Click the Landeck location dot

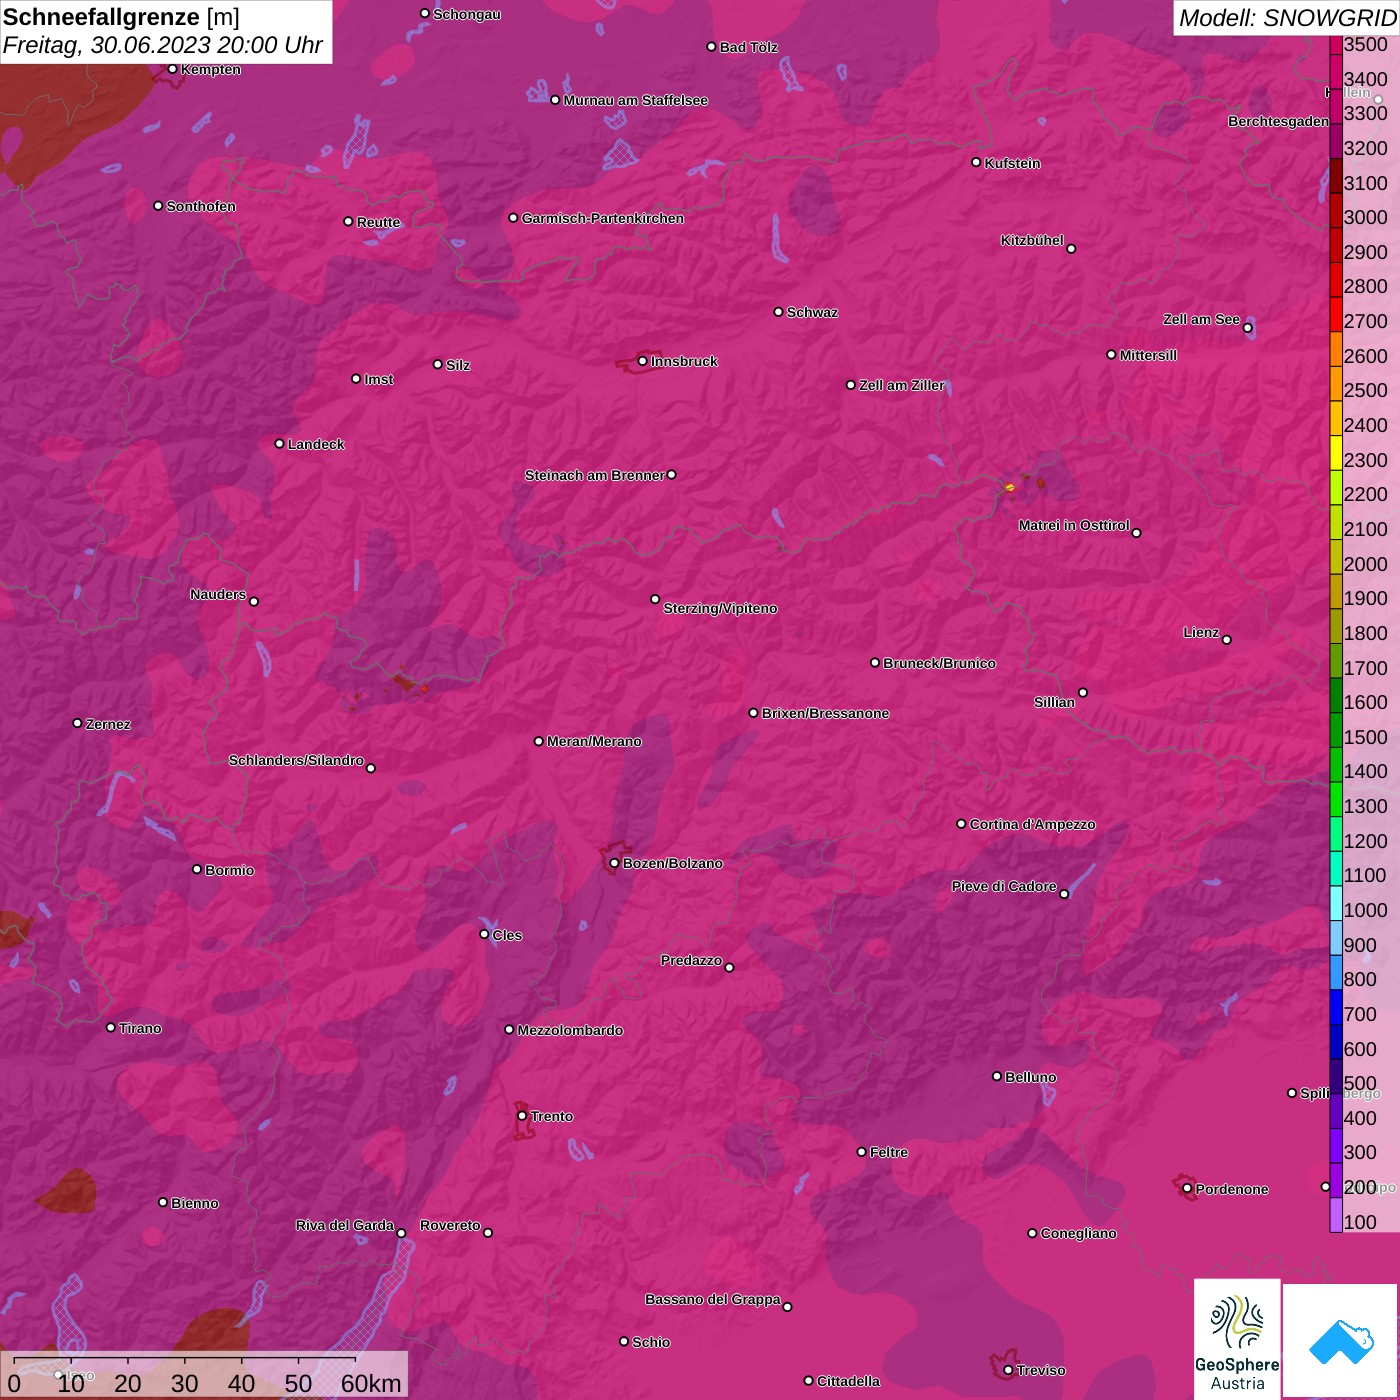tap(280, 444)
